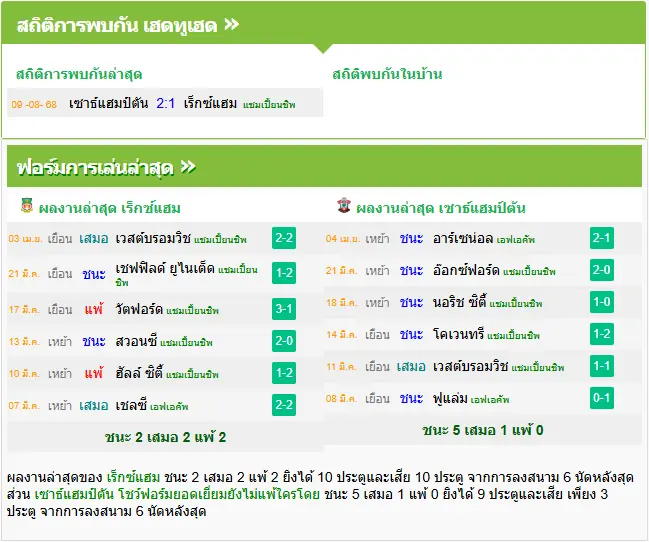This screenshot has width=649, height=542.
Task: Click the Watford 3-1 score badge
Action: [284, 309]
